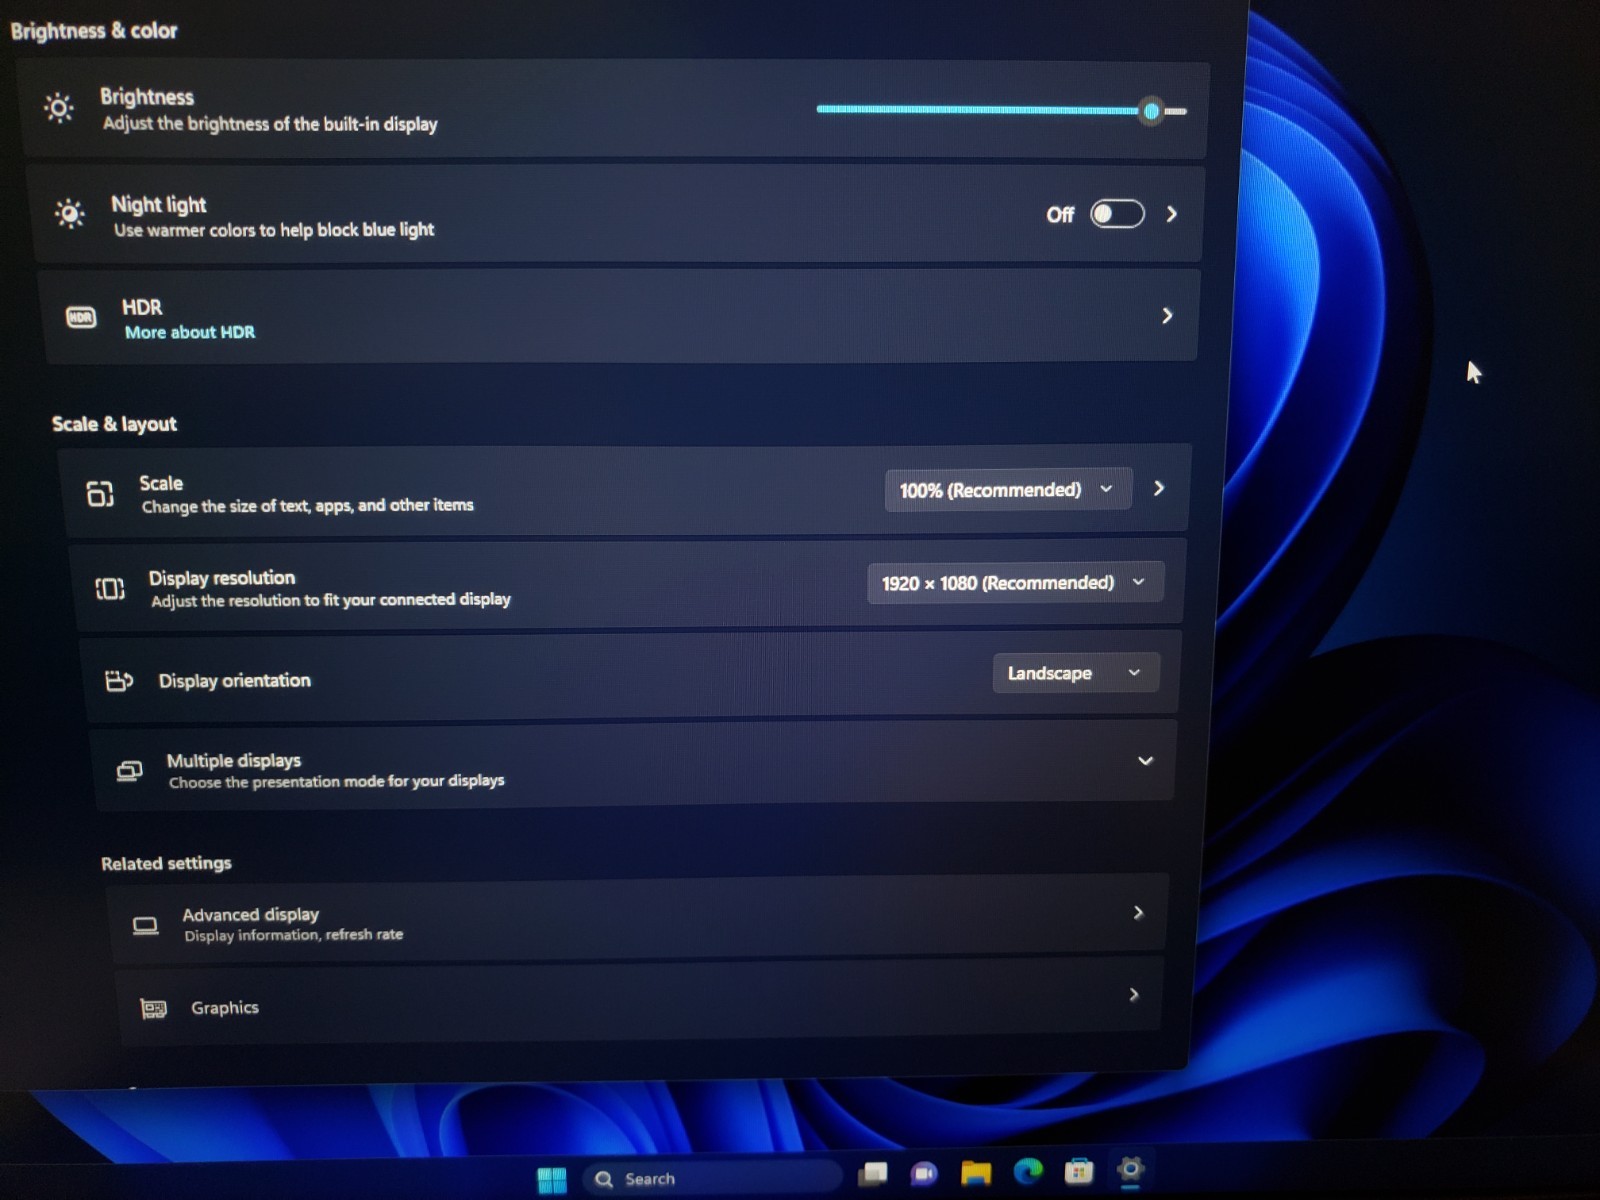Click the Related settings heading
Viewport: 1600px width, 1200px height.
[166, 863]
